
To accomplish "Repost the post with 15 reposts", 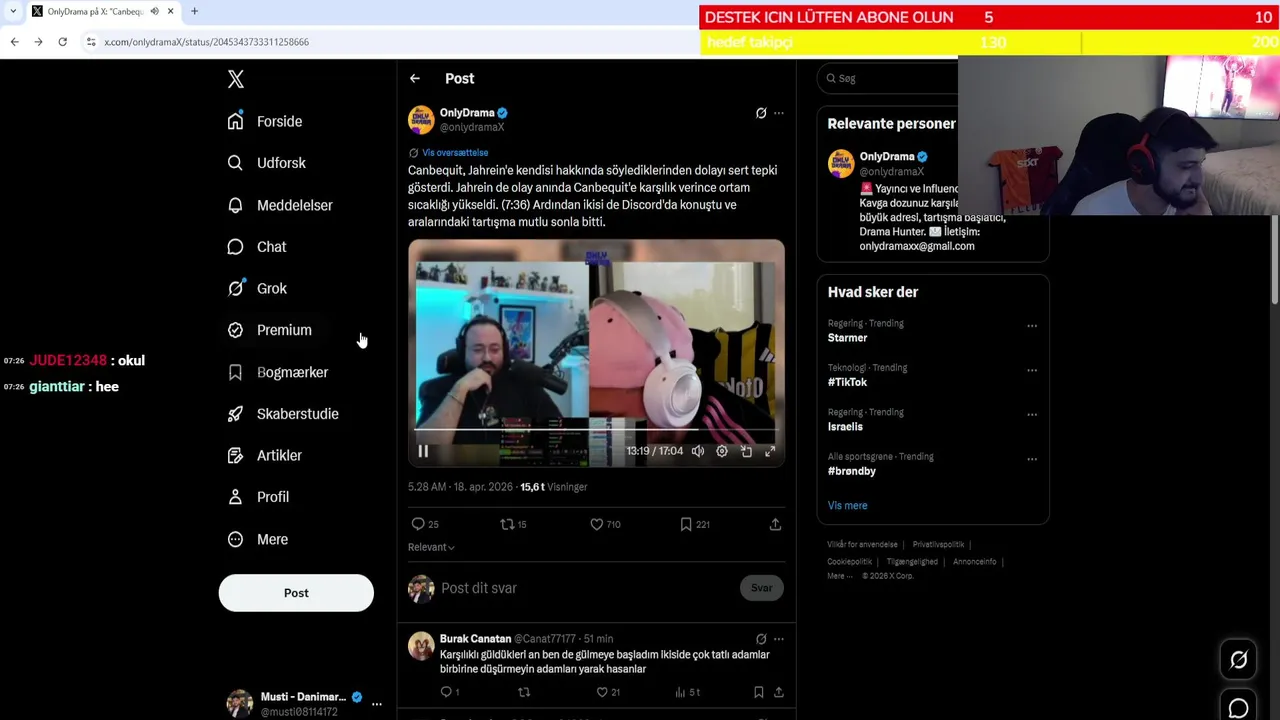I will (507, 524).
